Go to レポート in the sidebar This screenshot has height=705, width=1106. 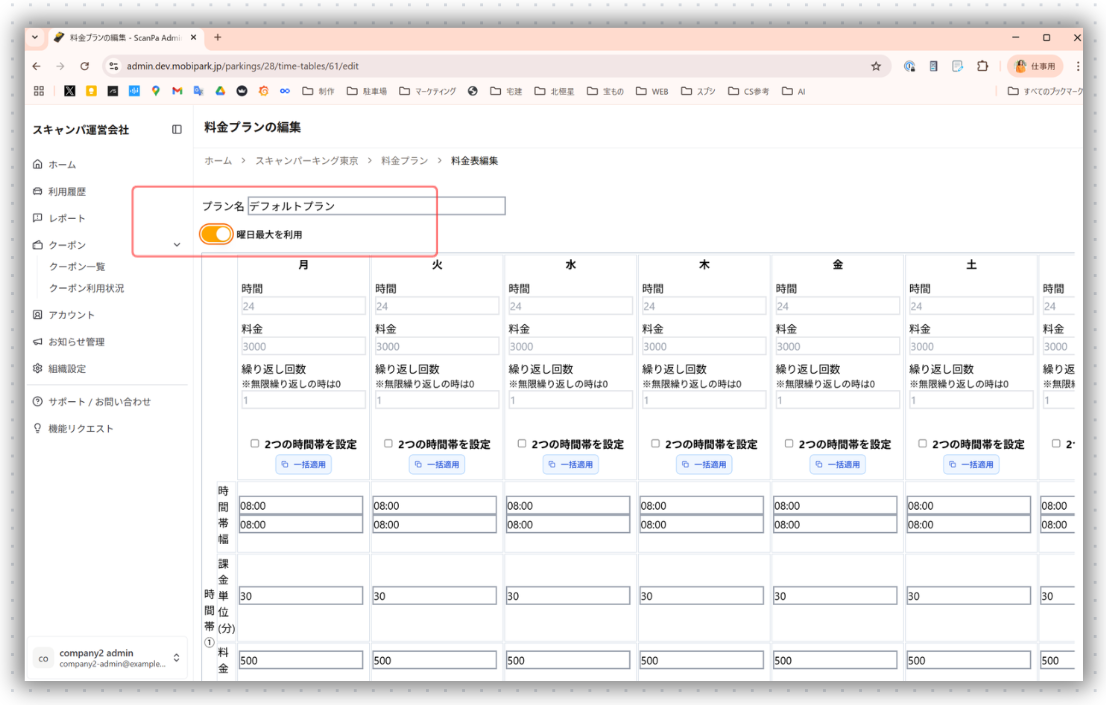(x=67, y=218)
